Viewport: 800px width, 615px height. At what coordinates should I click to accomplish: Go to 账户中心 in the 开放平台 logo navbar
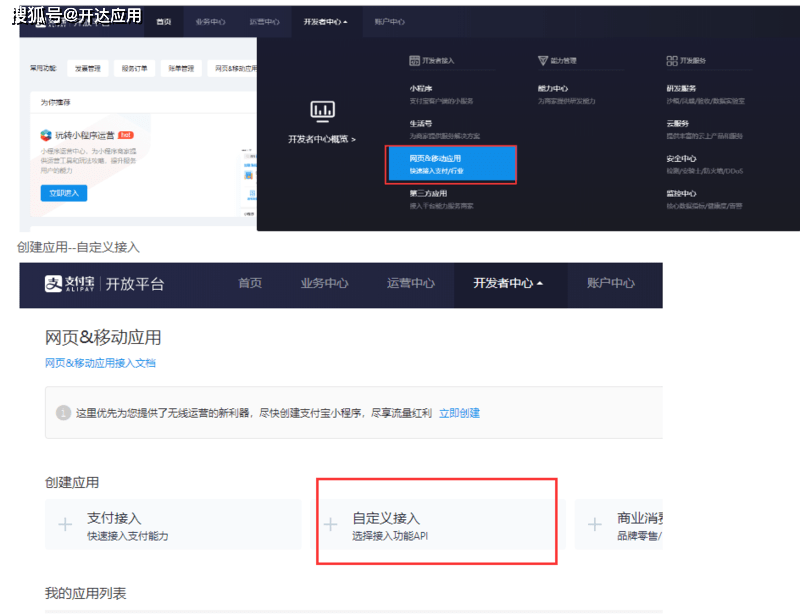[x=611, y=283]
